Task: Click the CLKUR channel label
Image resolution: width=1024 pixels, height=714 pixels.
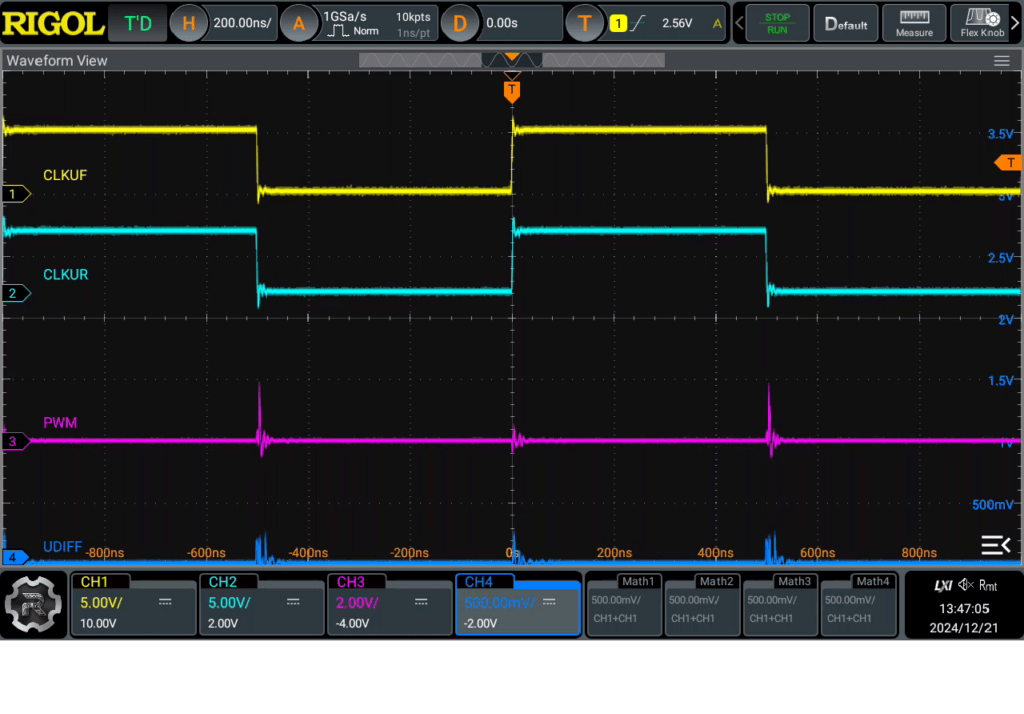Action: pyautogui.click(x=65, y=274)
